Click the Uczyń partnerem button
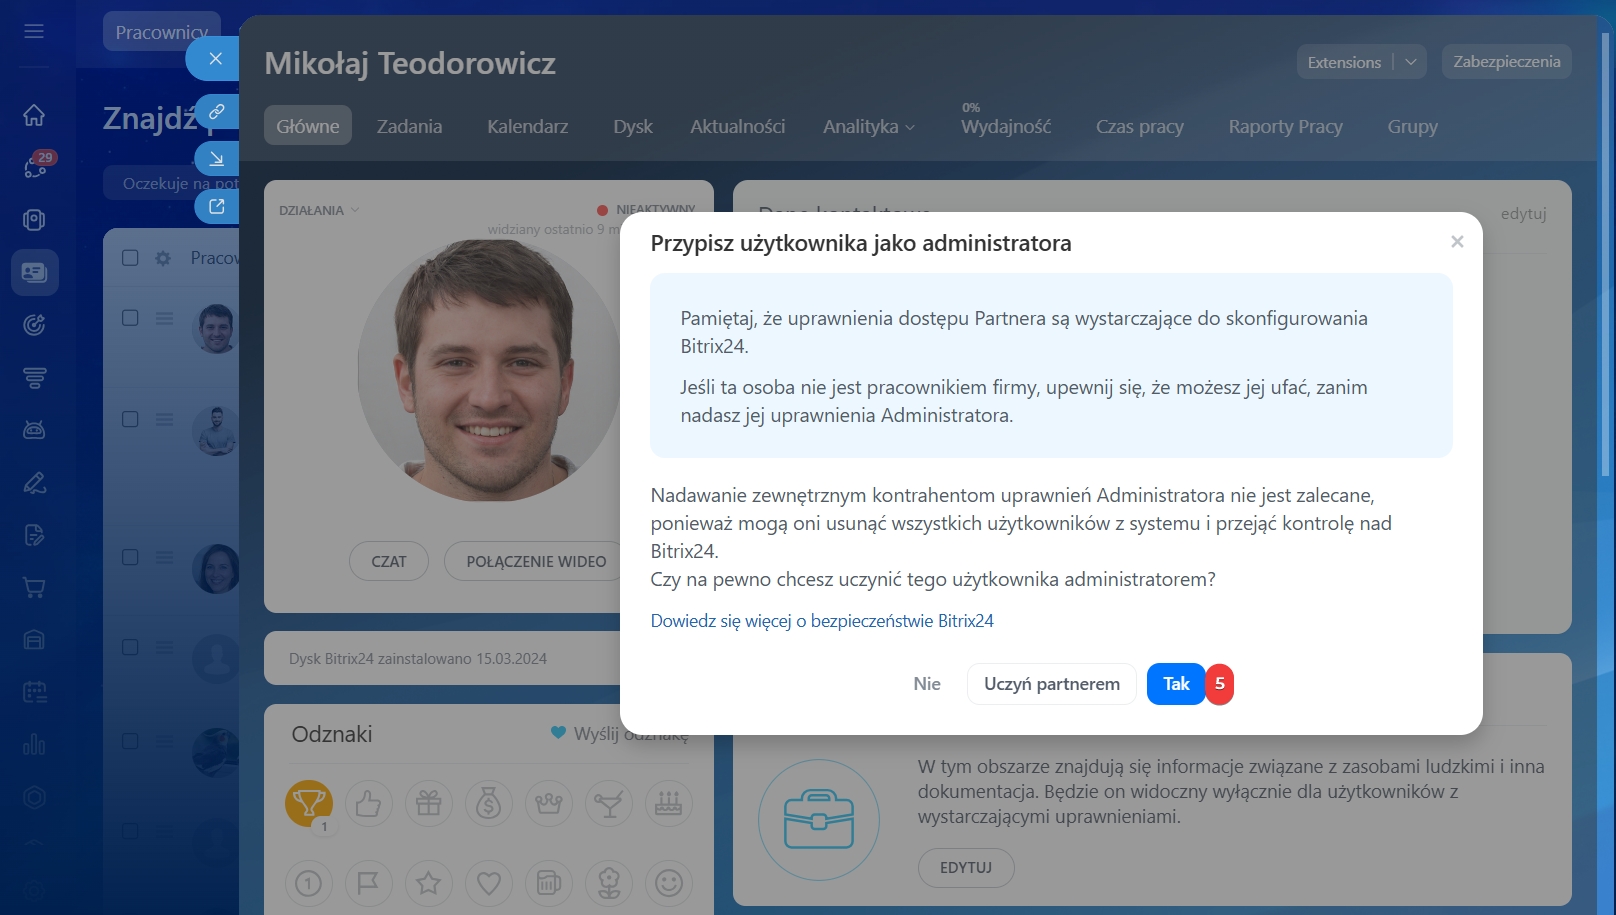The image size is (1616, 915). point(1051,684)
